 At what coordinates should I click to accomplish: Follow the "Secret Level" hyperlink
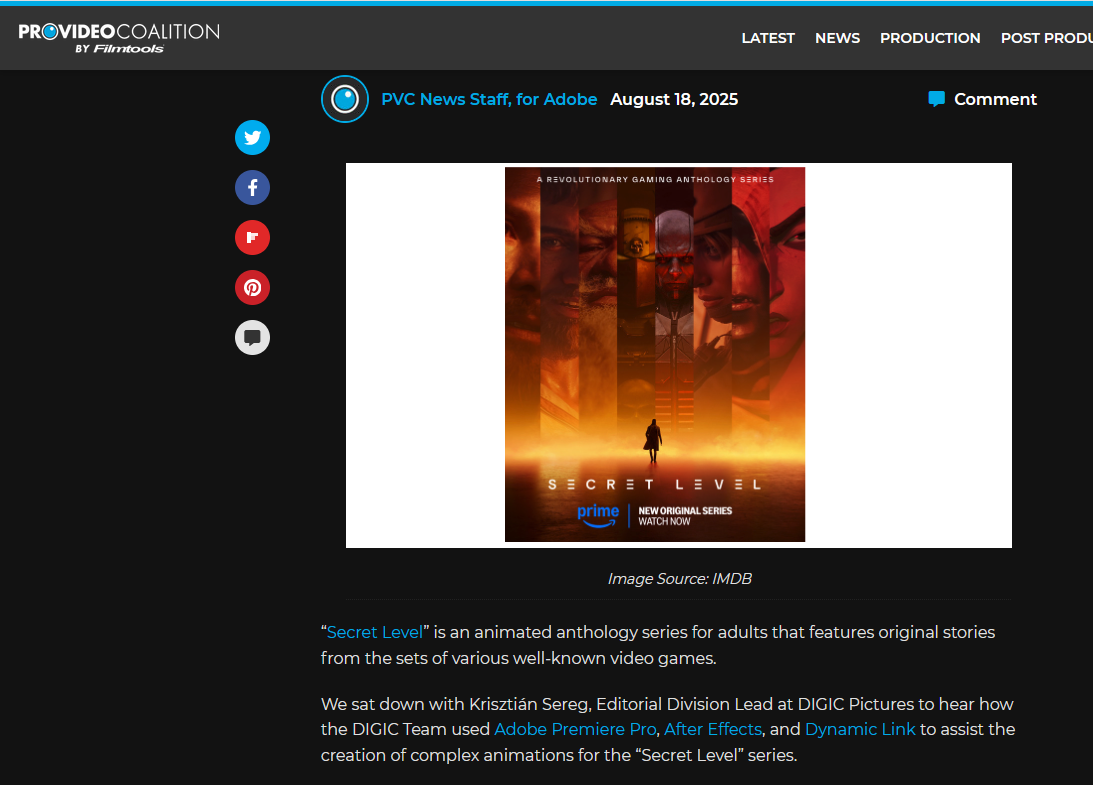tap(375, 632)
